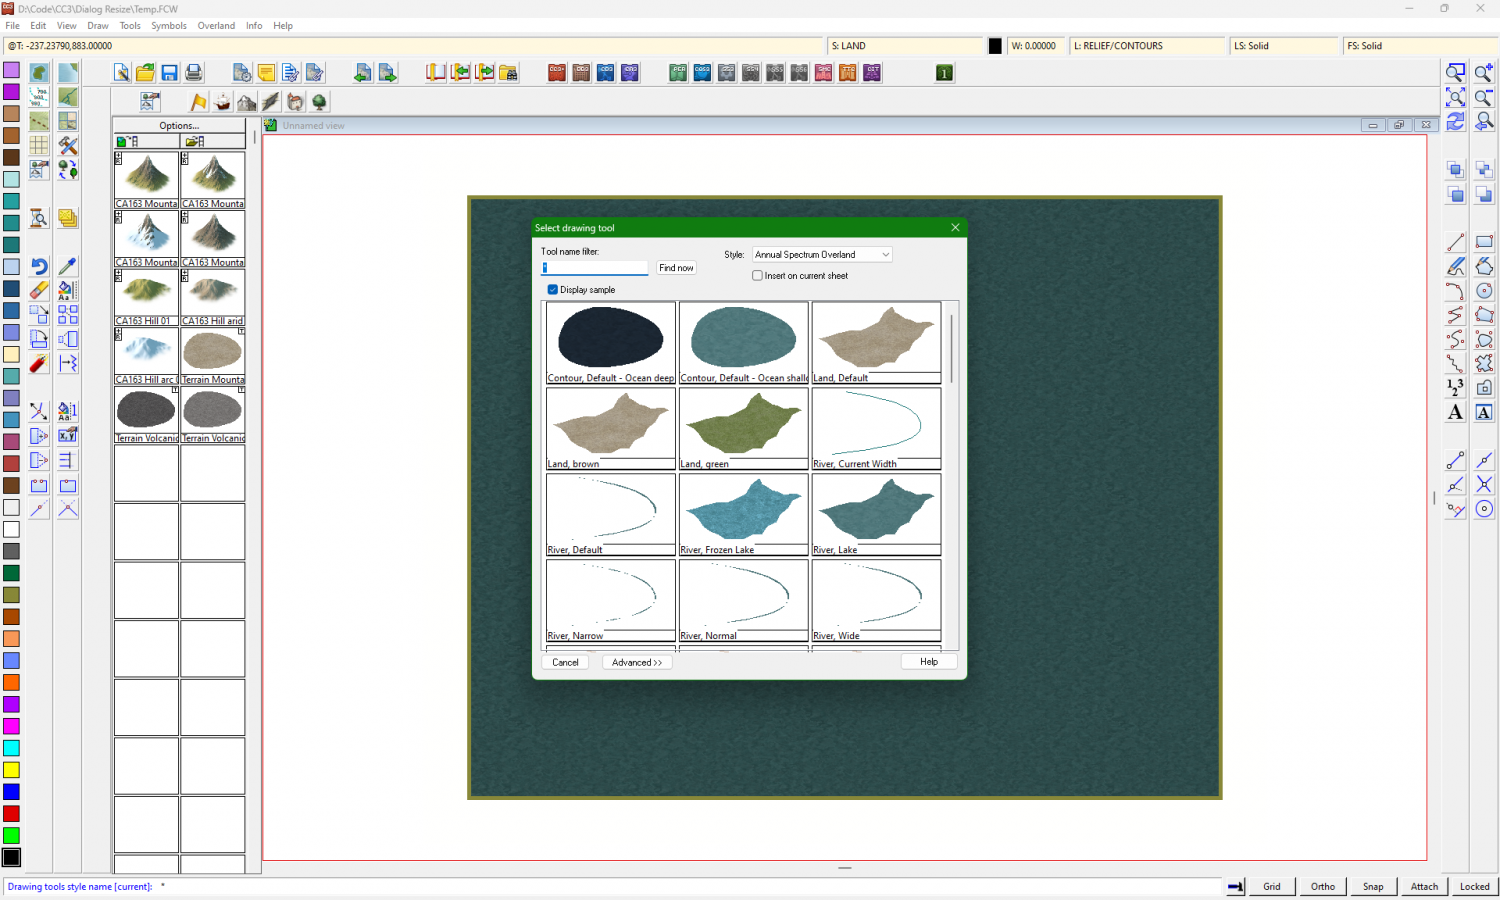Image resolution: width=1500 pixels, height=900 pixels.
Task: Open the FS: Solid fill style selector
Action: point(1421,46)
